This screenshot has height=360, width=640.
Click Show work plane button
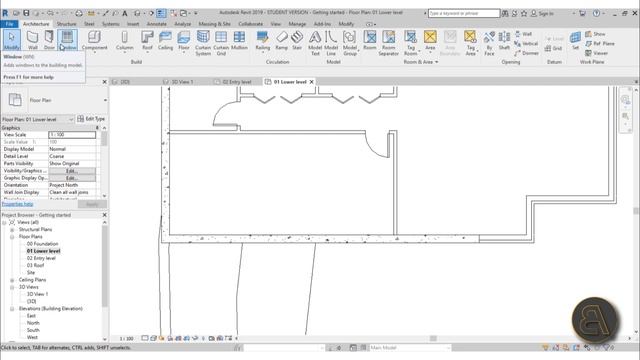click(595, 34)
